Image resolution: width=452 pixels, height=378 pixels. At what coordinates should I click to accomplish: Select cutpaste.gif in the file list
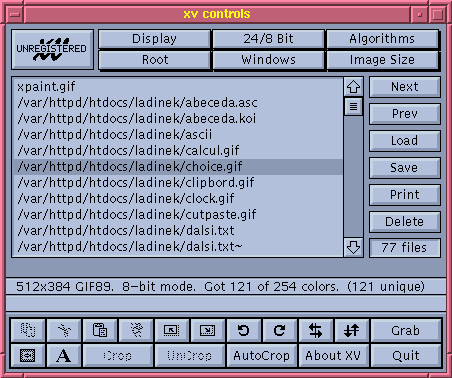(x=178, y=215)
